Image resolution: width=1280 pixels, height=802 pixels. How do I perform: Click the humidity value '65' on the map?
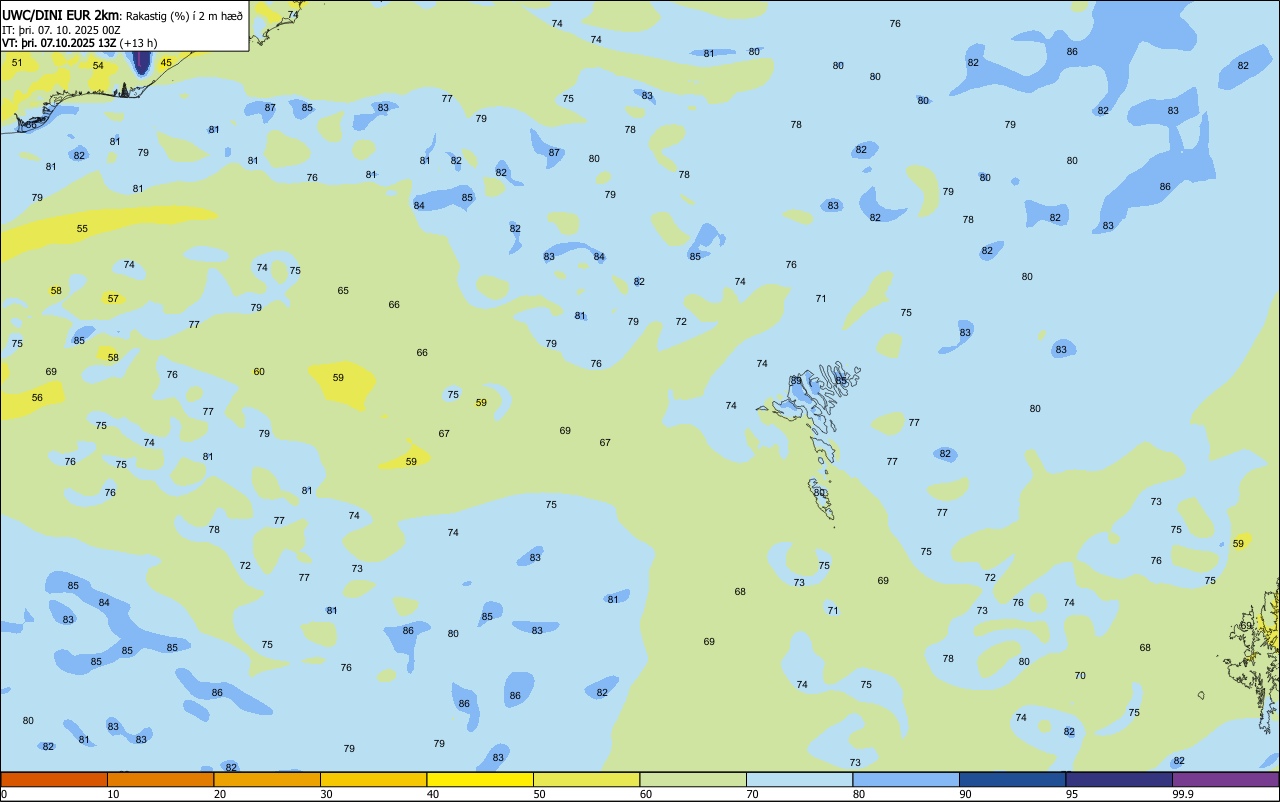click(343, 290)
